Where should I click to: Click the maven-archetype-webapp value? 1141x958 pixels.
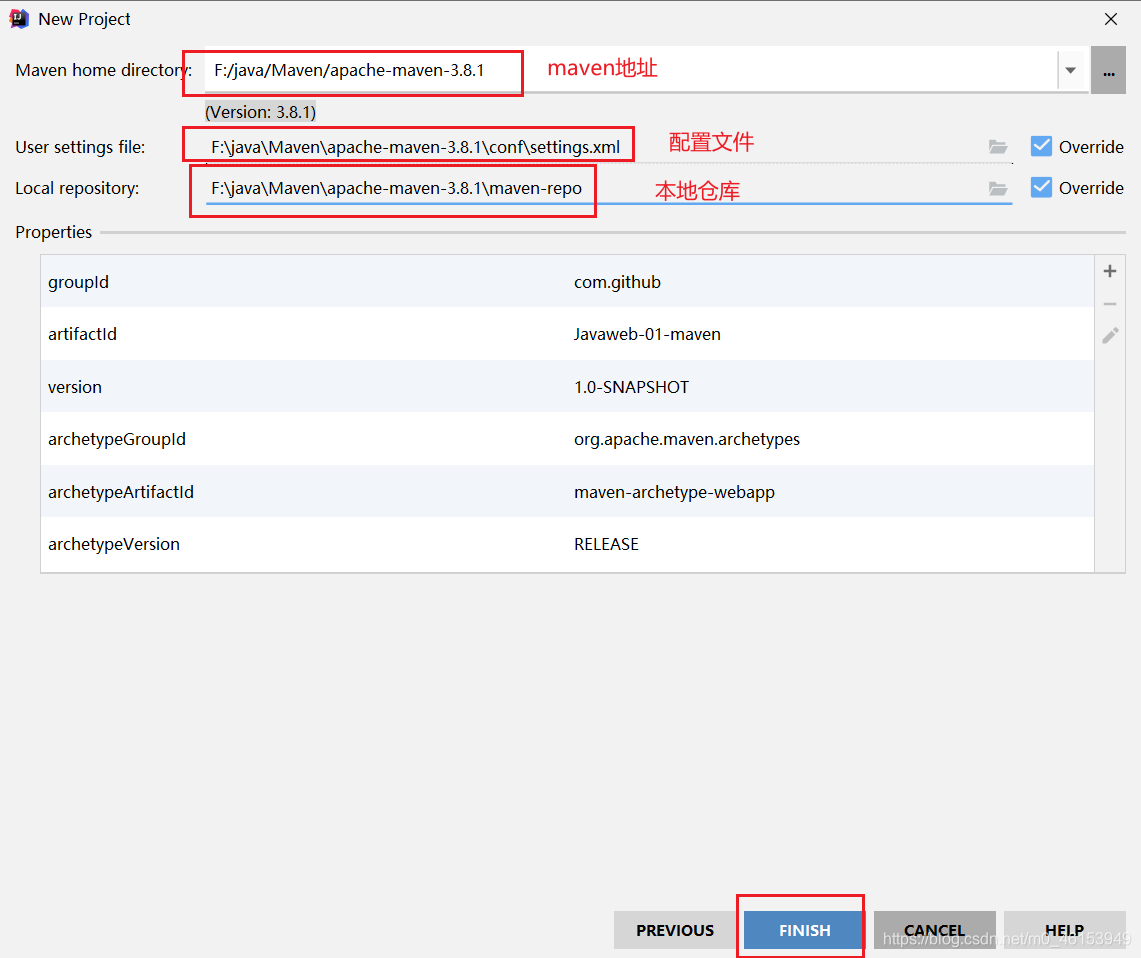coord(674,492)
